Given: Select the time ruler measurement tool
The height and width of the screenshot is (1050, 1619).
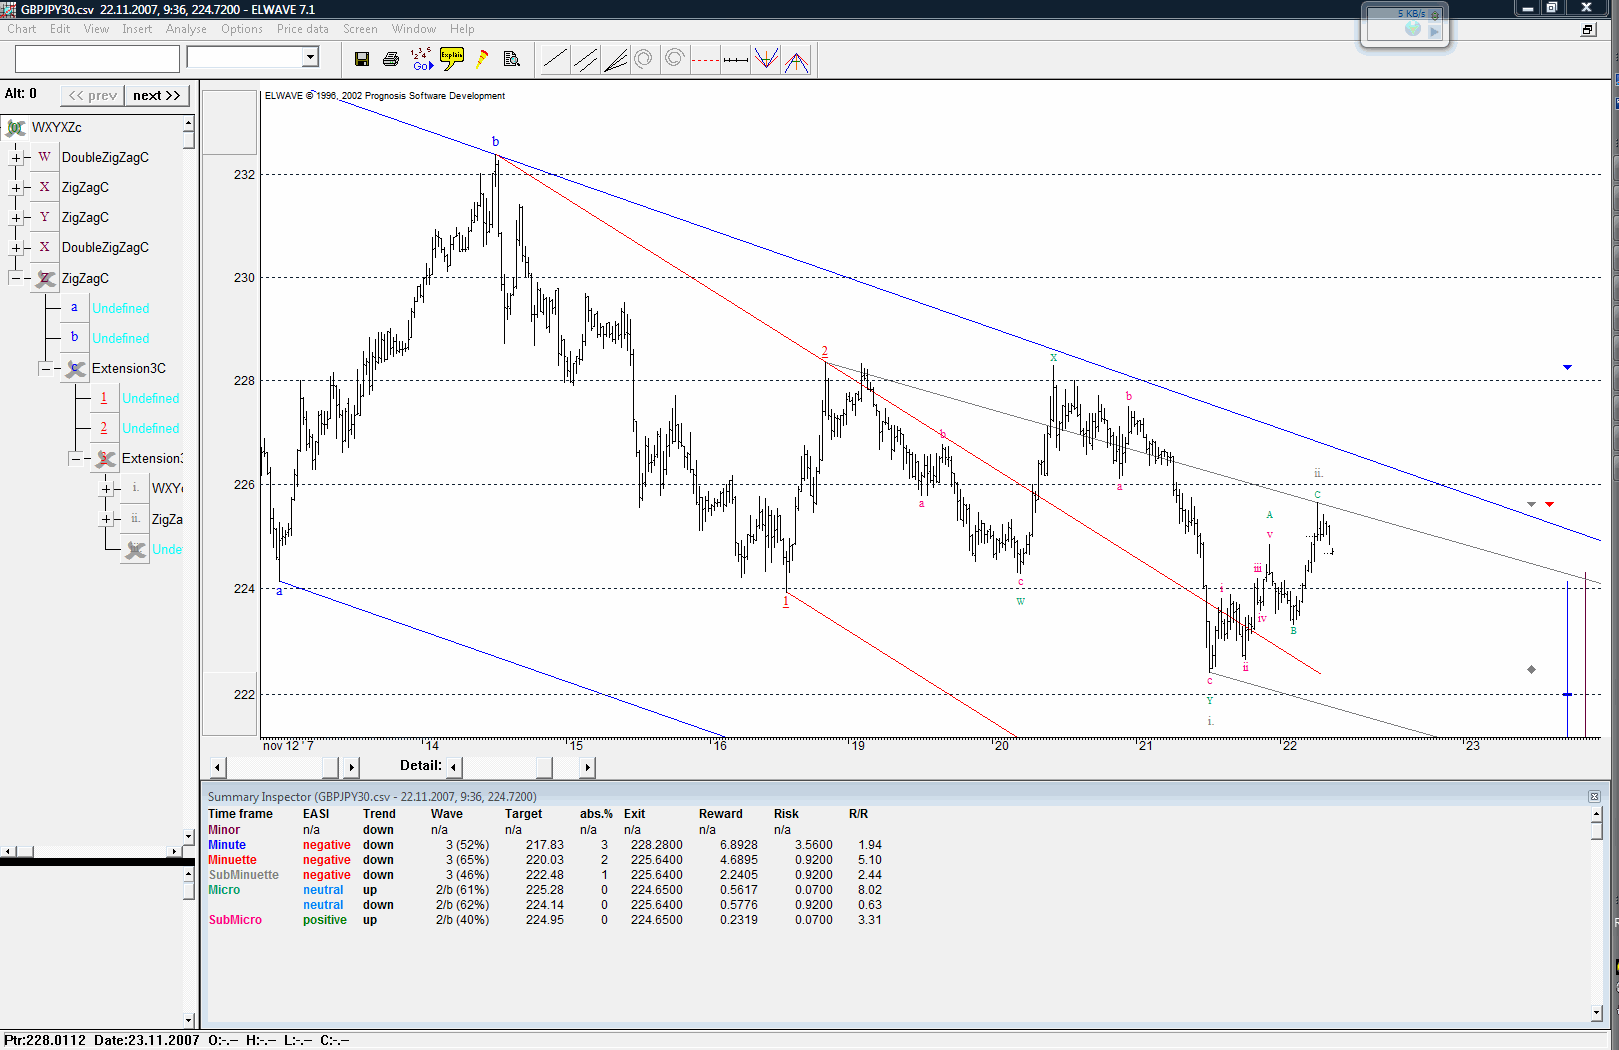Looking at the screenshot, I should (735, 60).
